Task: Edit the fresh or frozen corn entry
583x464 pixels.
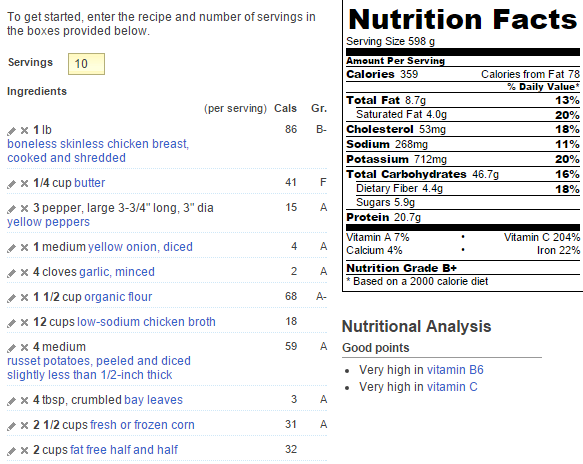Action: pyautogui.click(x=12, y=425)
